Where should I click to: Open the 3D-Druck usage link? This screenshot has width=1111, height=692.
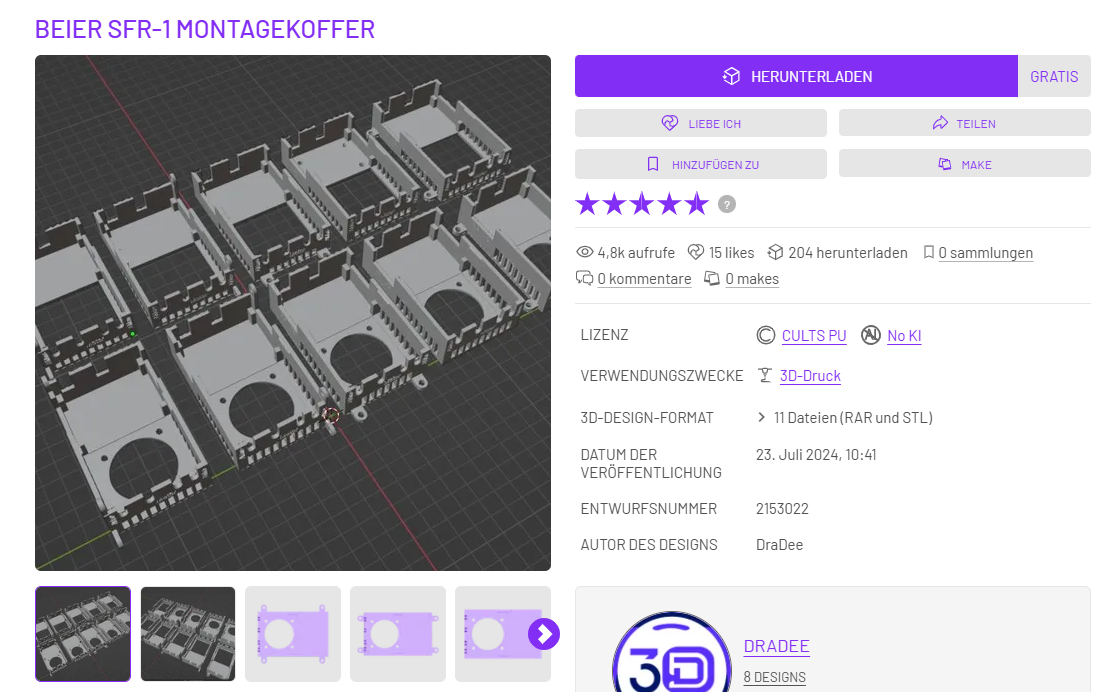point(810,375)
